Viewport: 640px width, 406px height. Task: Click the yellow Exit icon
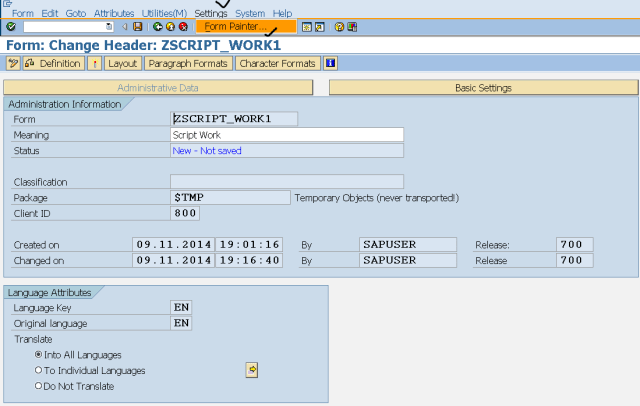click(171, 27)
